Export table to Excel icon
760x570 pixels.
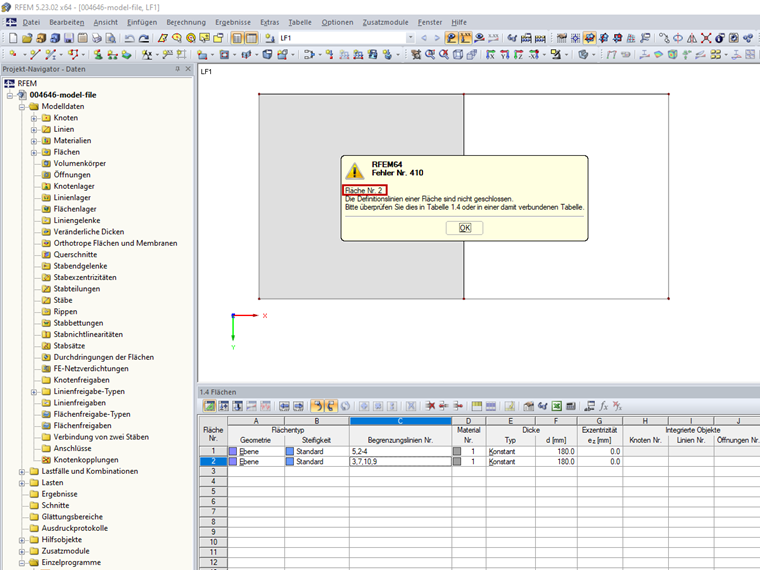pos(557,406)
